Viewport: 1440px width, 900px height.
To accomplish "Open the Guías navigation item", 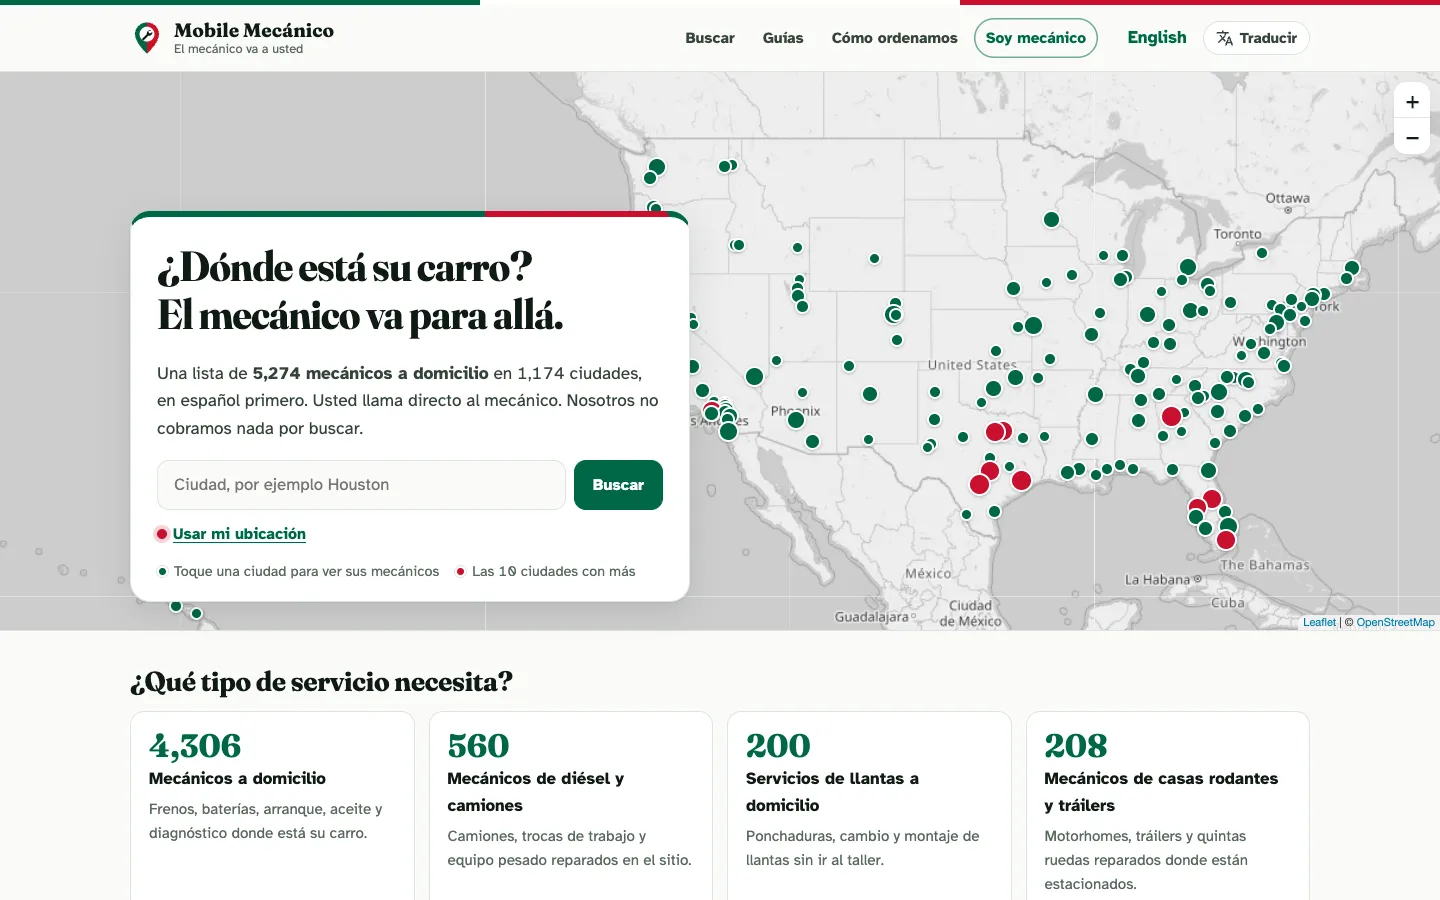I will pos(783,38).
